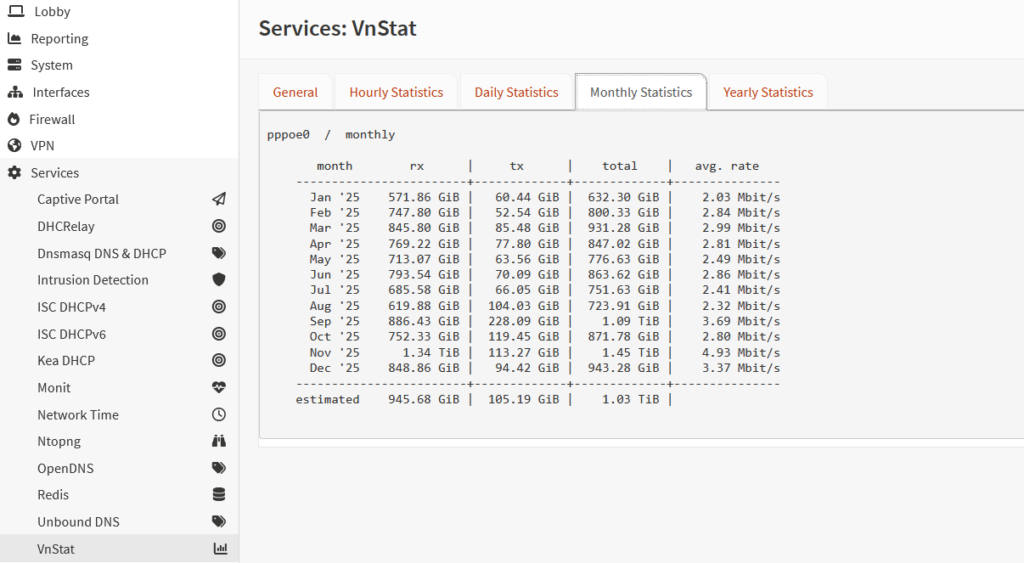Image resolution: width=1024 pixels, height=563 pixels.
Task: Expand the Interfaces menu section
Action: coord(60,92)
